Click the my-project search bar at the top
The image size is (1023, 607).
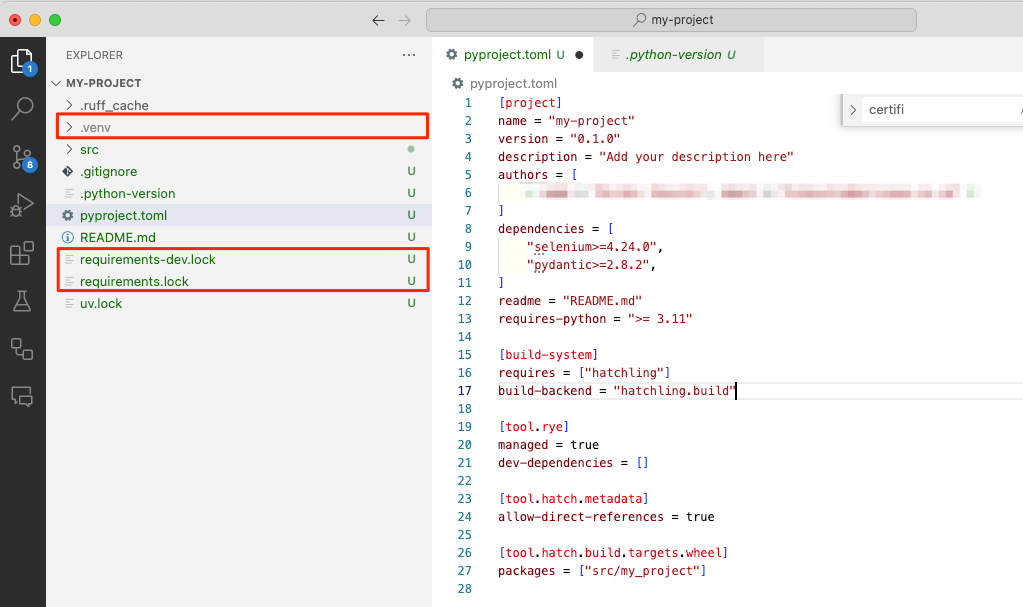[671, 19]
